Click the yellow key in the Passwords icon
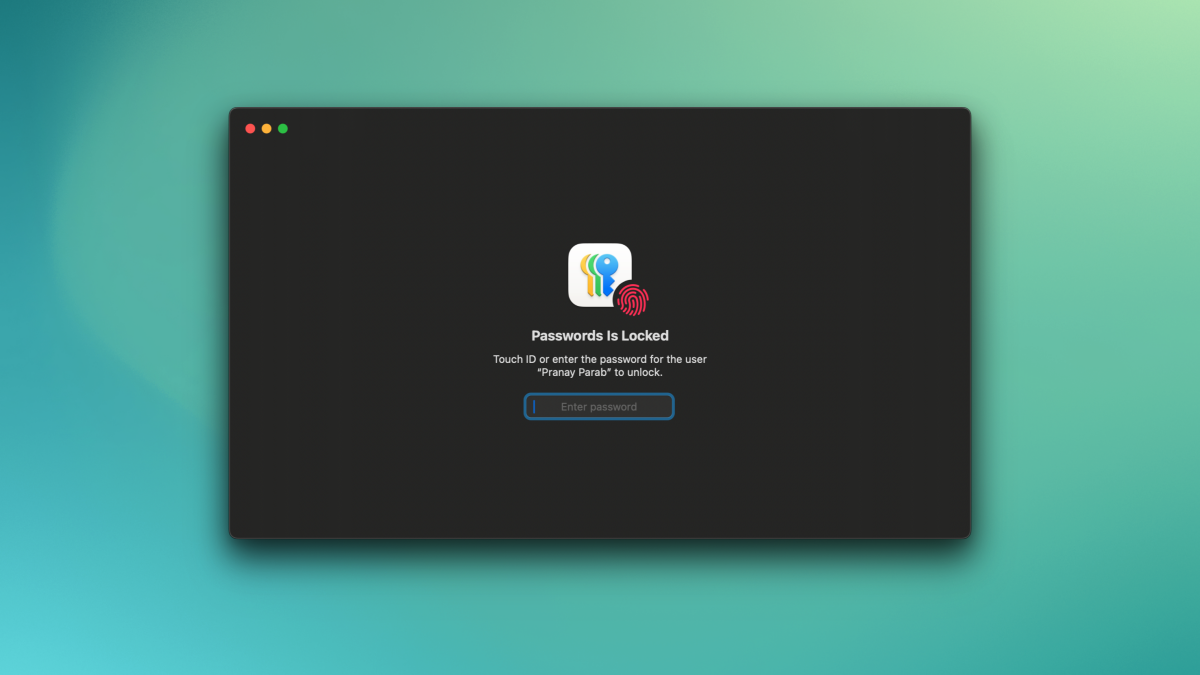This screenshot has height=675, width=1200. [586, 274]
